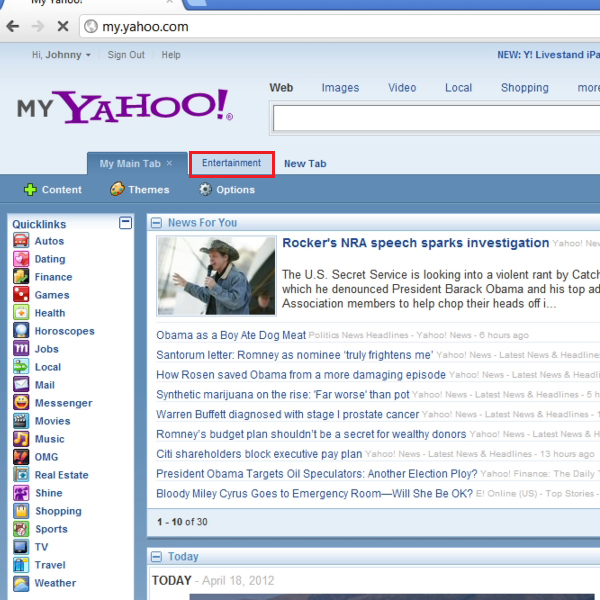Click the Horoscopes text link

click(64, 331)
